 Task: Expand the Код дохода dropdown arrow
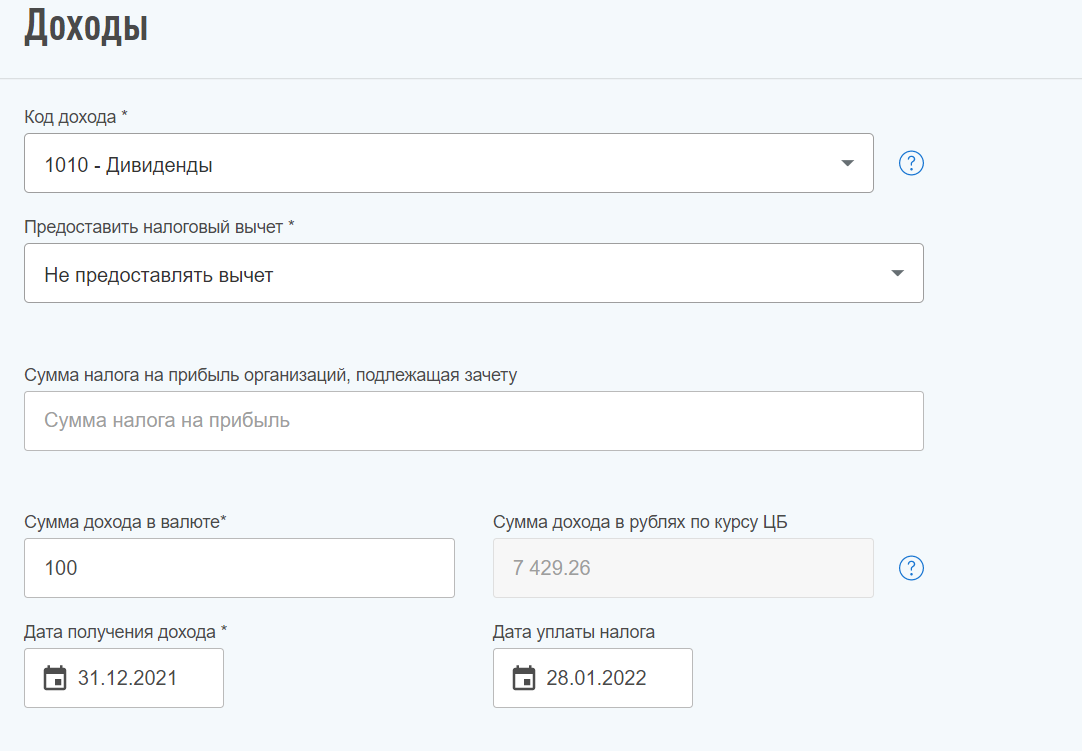[x=847, y=163]
